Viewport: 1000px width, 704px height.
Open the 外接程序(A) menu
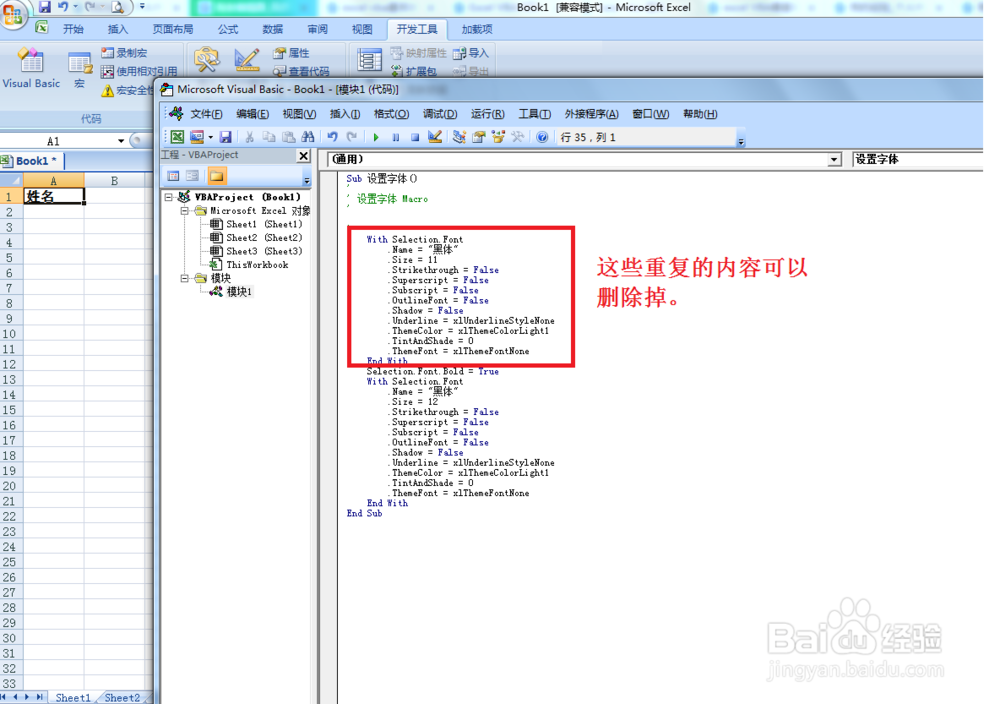[x=591, y=114]
